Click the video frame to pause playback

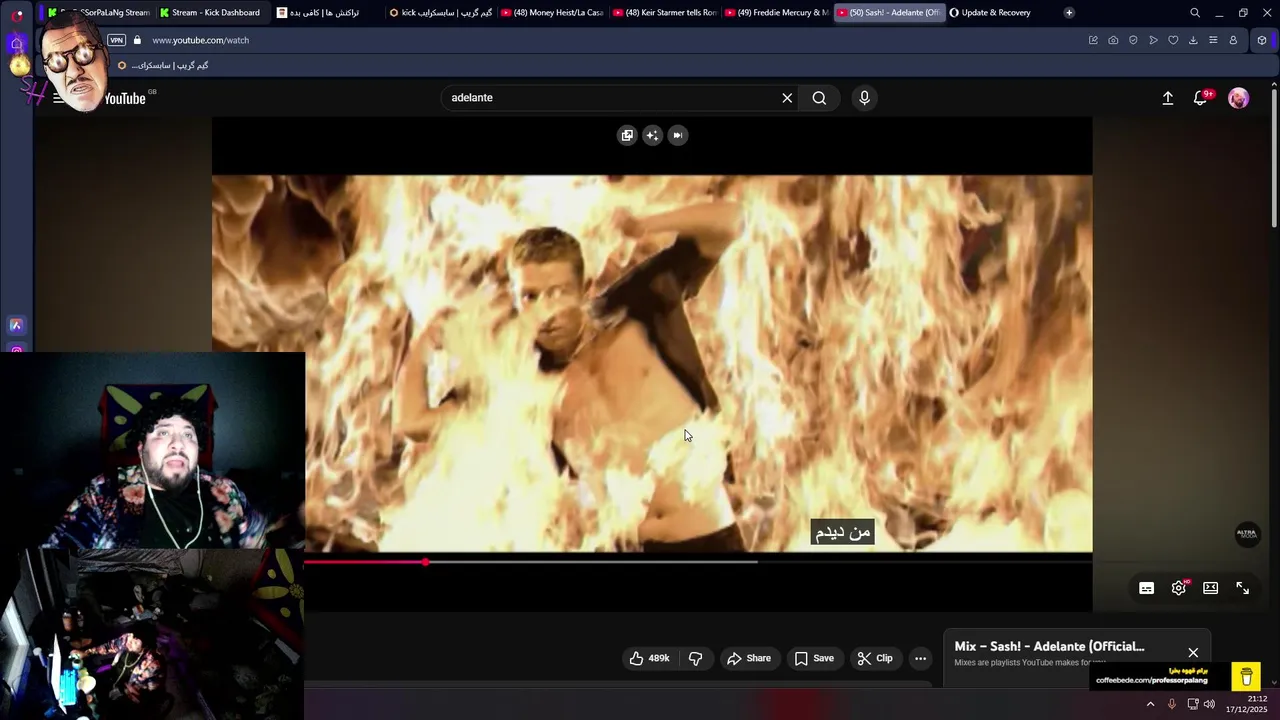(x=652, y=363)
